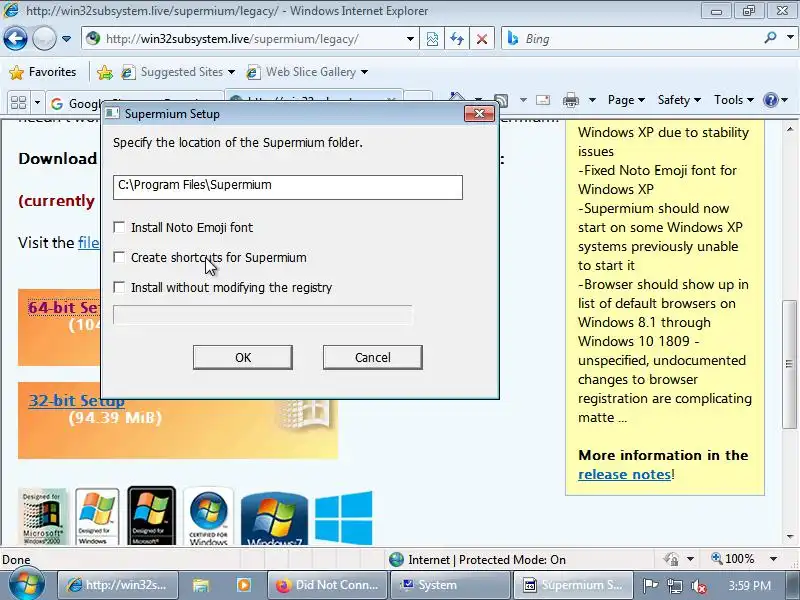Close the Supermium Setup dialog window
This screenshot has width=800, height=600.
pos(479,113)
